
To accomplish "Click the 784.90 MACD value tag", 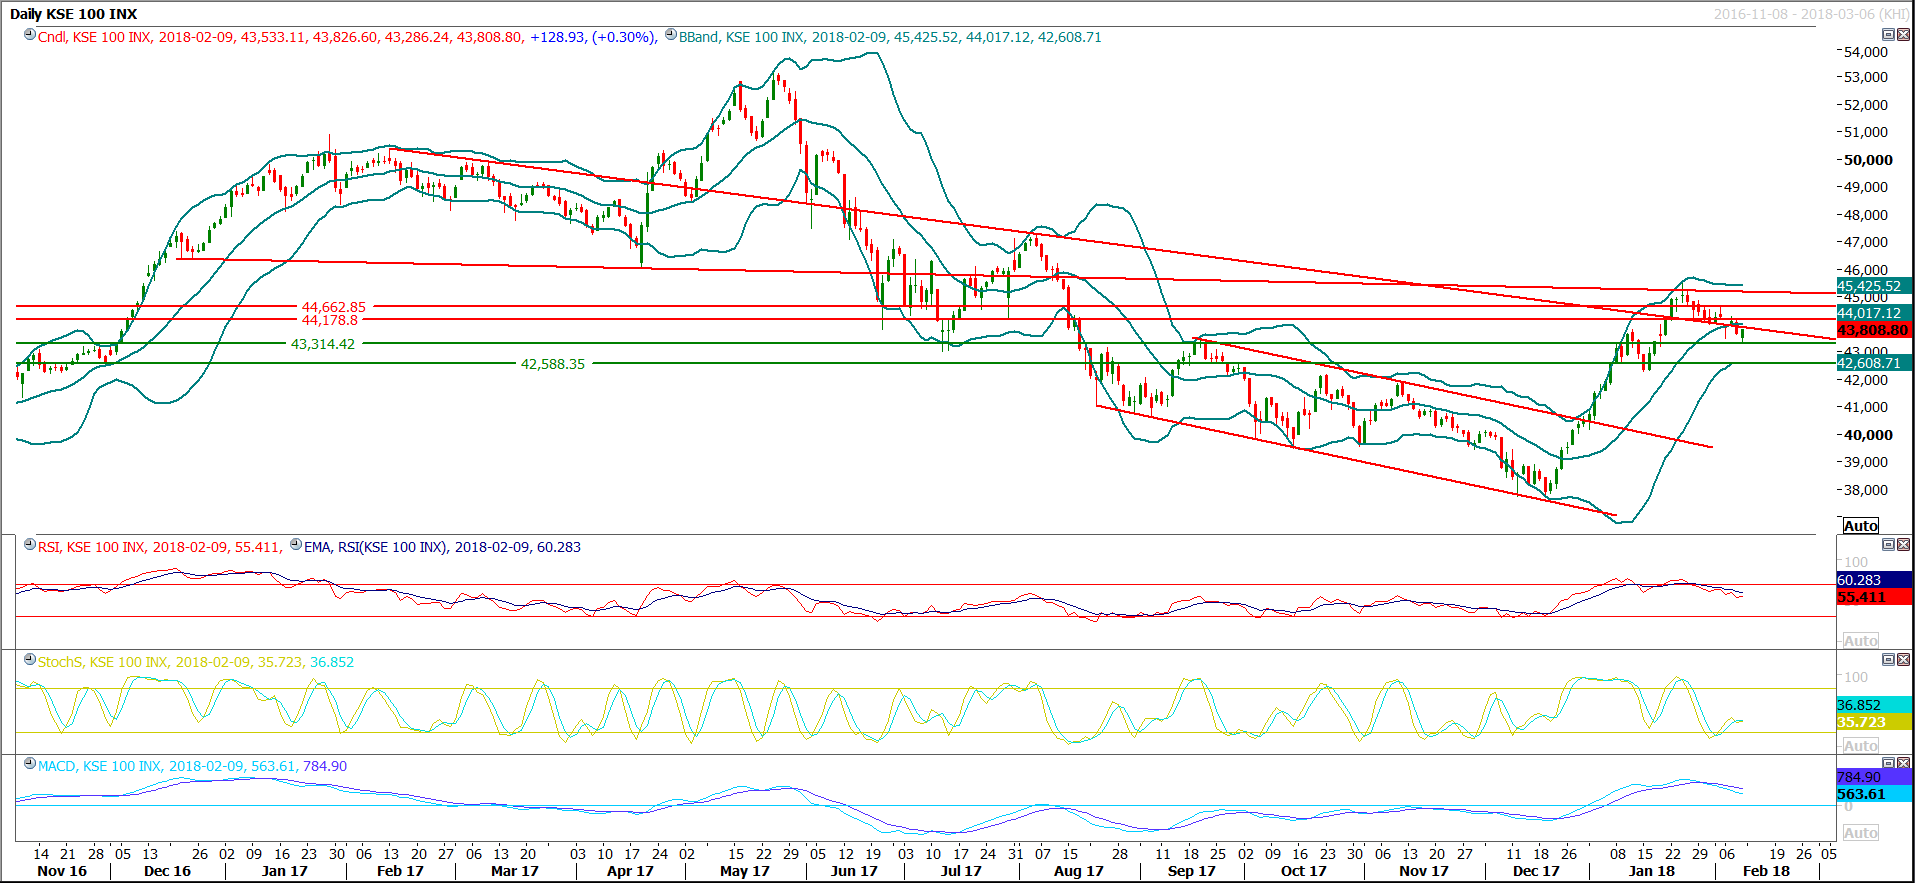I will (x=1874, y=777).
